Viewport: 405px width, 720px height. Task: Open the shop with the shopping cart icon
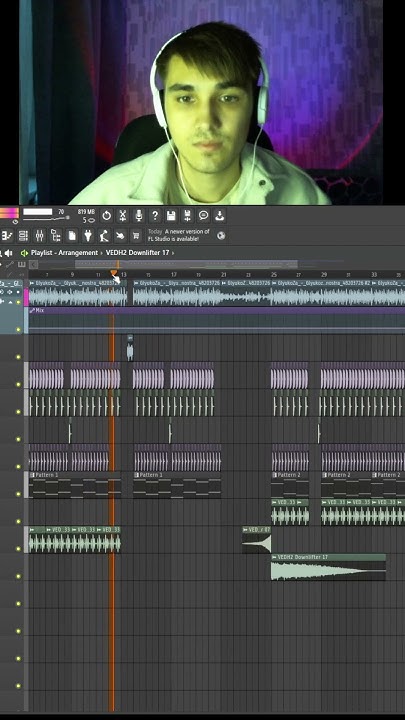pos(136,236)
